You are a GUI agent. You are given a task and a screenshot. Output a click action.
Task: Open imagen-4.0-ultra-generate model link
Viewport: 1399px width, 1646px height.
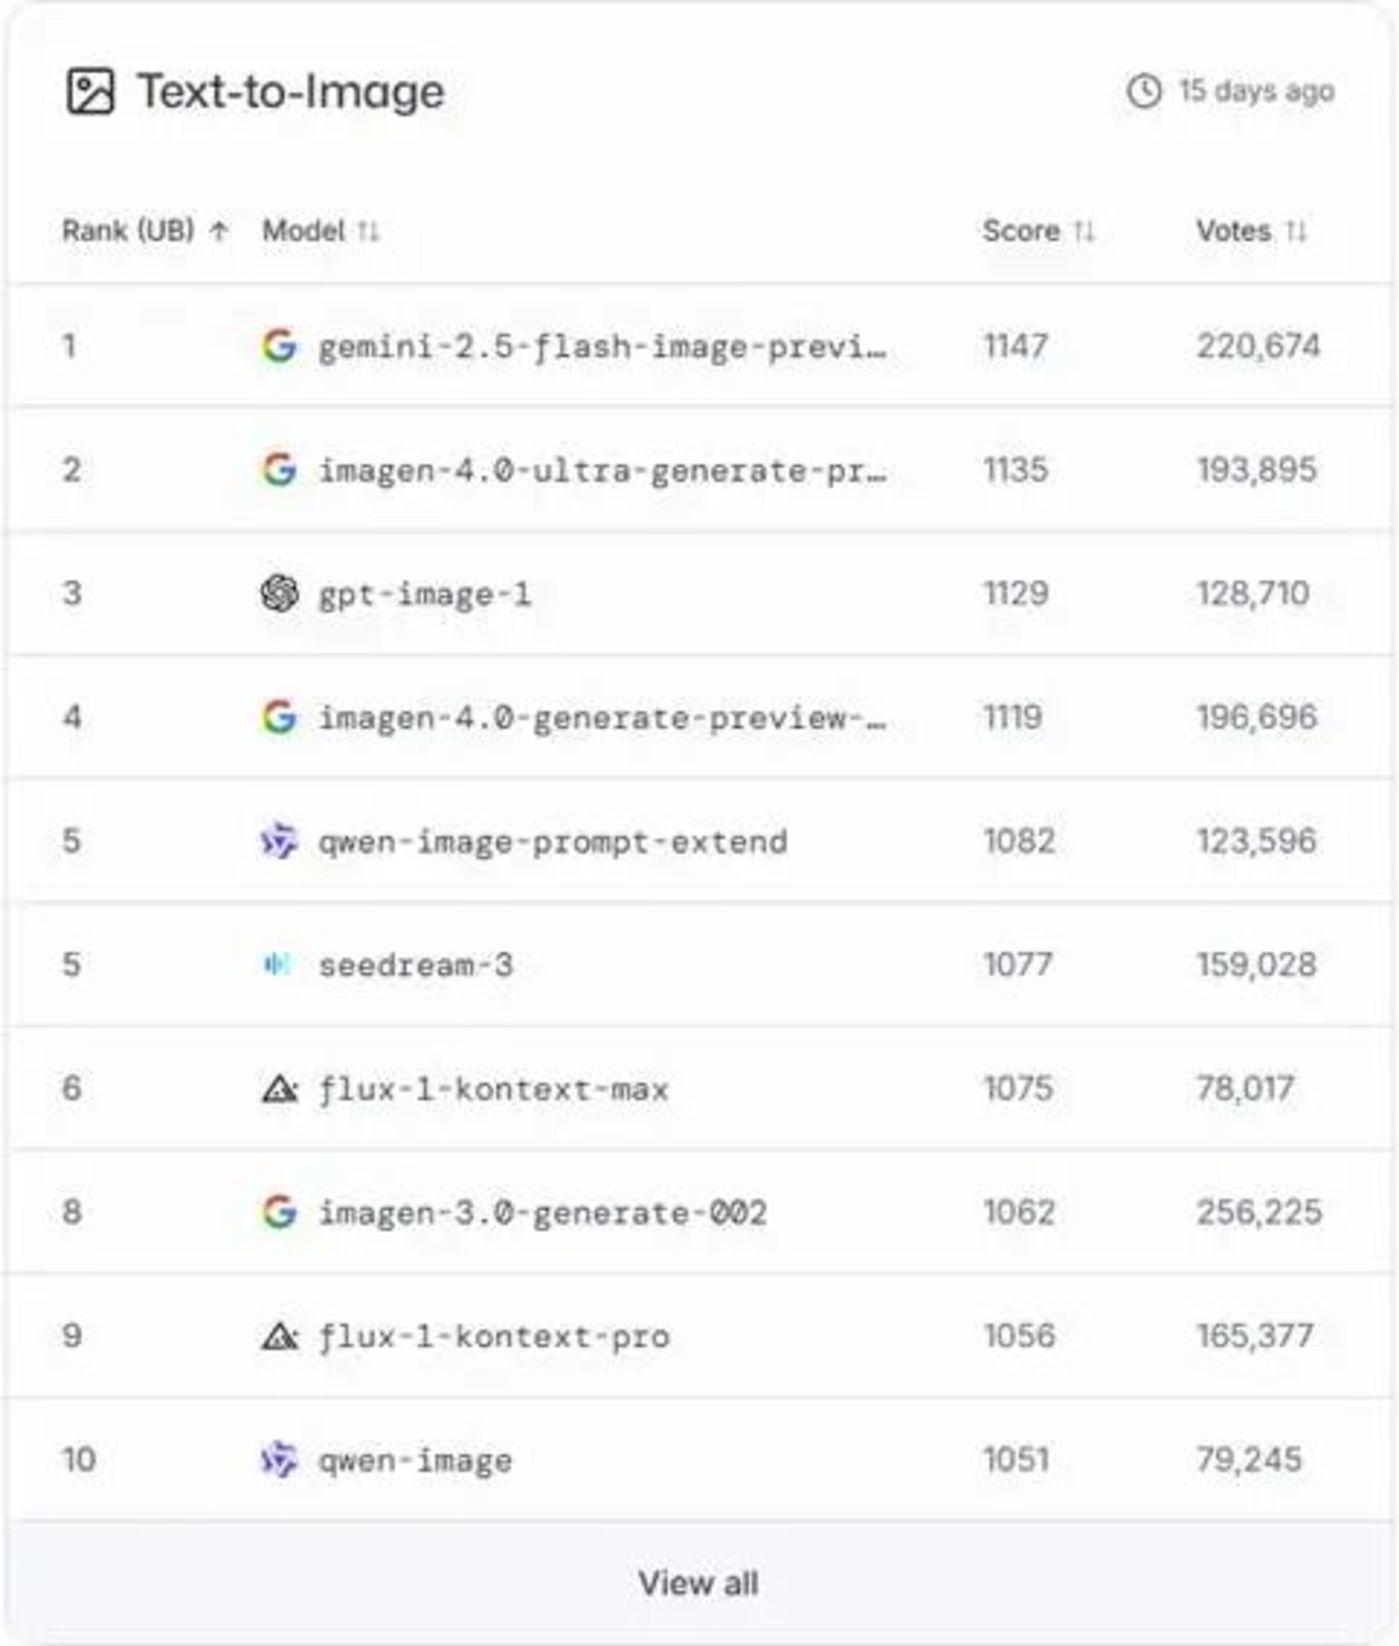(x=601, y=470)
